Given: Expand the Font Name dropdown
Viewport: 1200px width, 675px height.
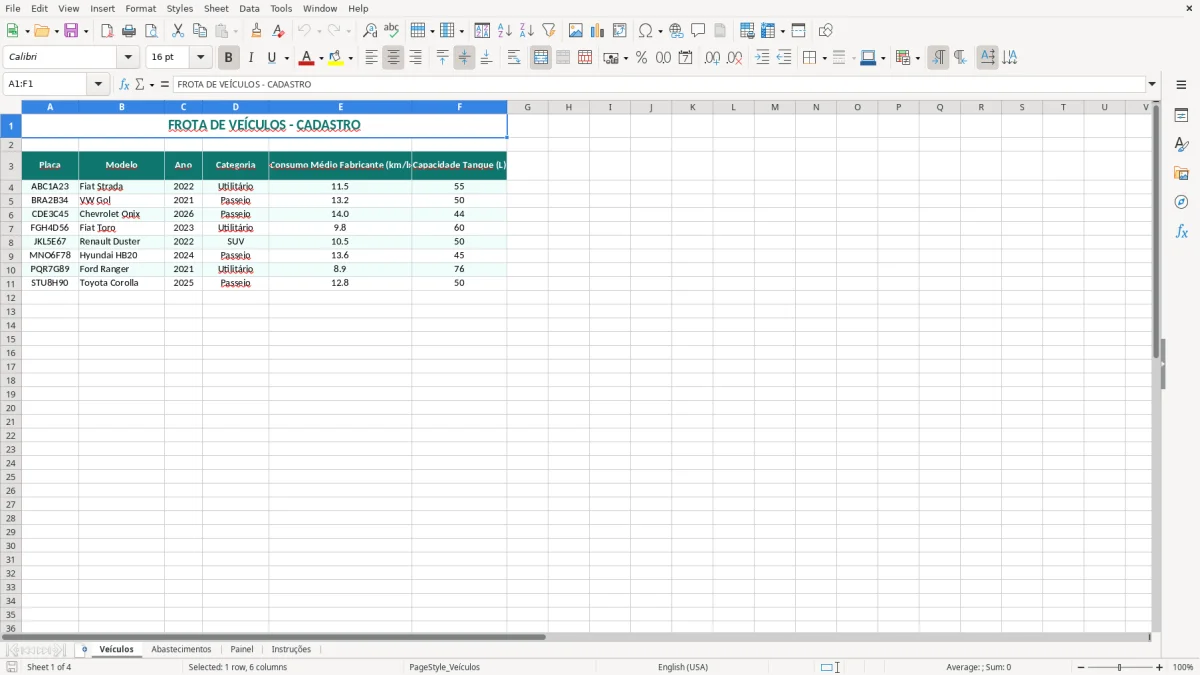Looking at the screenshot, I should tap(128, 58).
